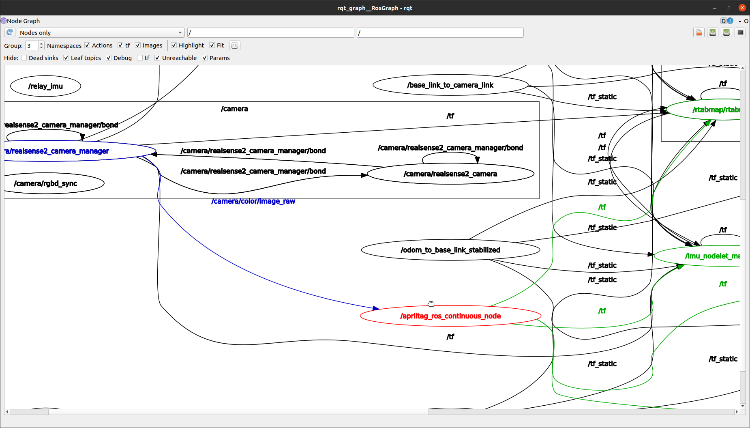Click the first namespace filter text field
Image resolution: width=750 pixels, height=428 pixels.
(270, 32)
